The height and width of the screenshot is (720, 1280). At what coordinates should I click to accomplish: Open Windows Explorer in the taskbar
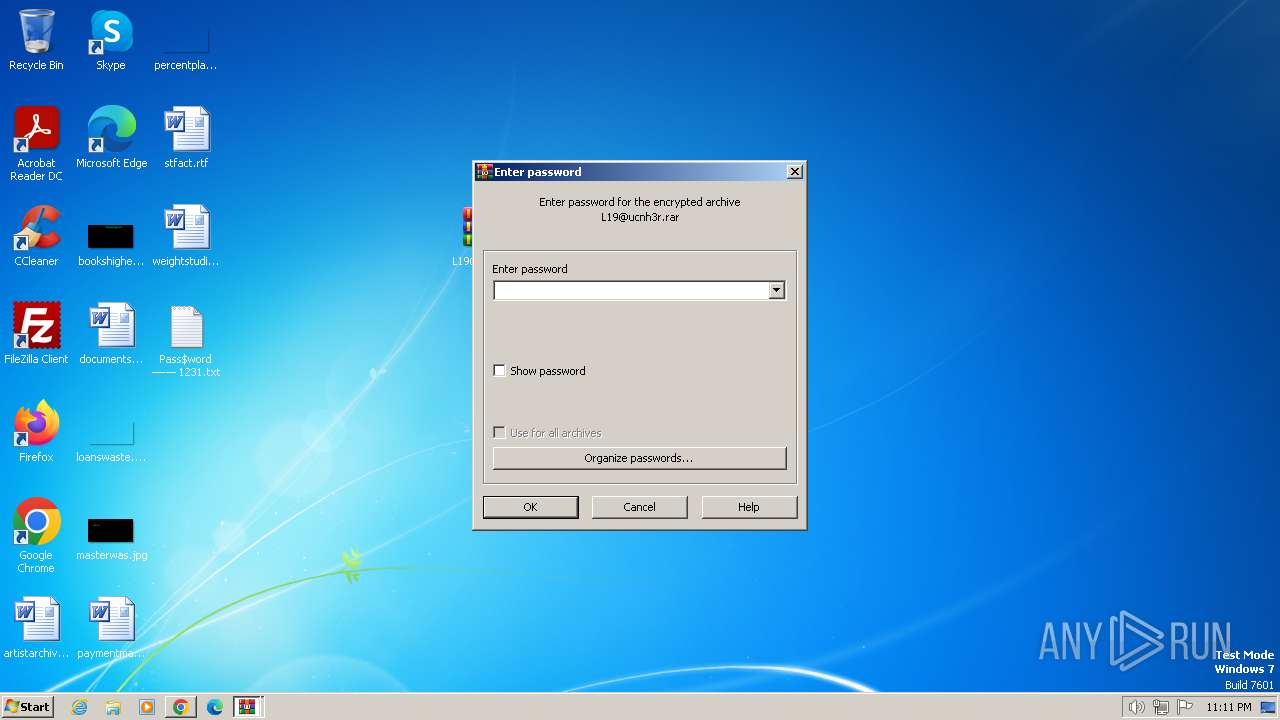[x=113, y=707]
